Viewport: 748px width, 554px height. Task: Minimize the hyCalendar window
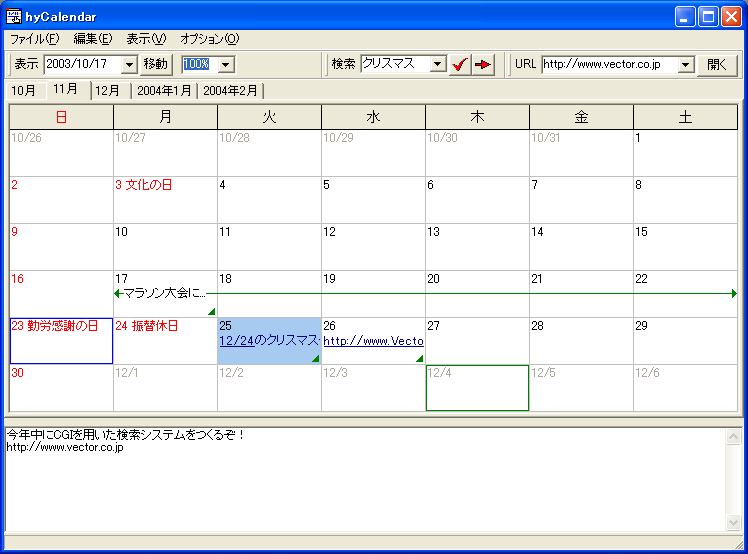click(x=685, y=17)
